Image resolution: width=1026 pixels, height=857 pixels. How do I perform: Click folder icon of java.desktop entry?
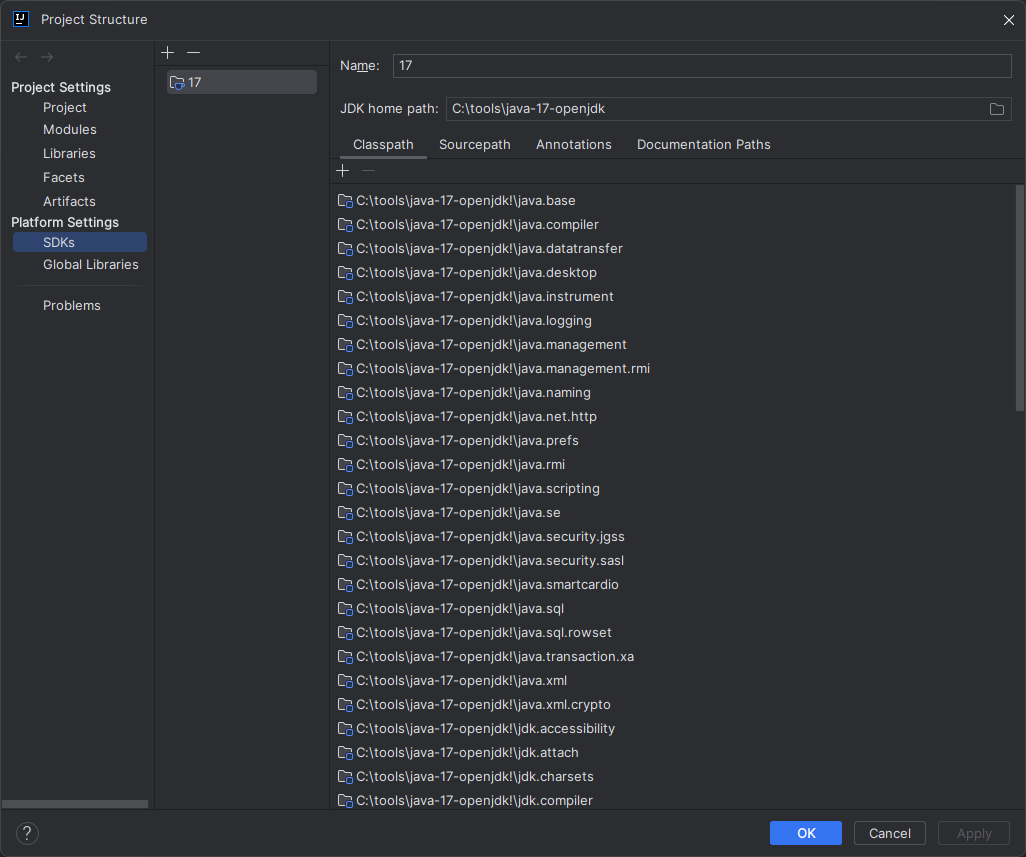coord(345,273)
